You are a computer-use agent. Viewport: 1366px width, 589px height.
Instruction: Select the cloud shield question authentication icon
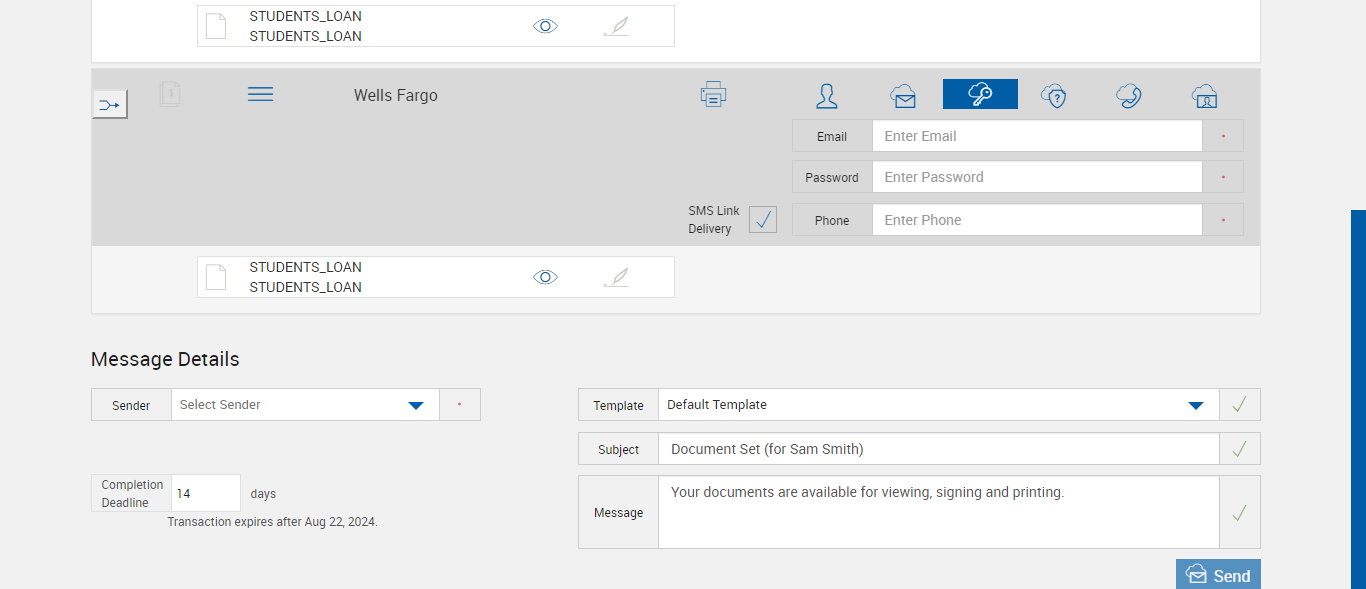tap(1053, 96)
